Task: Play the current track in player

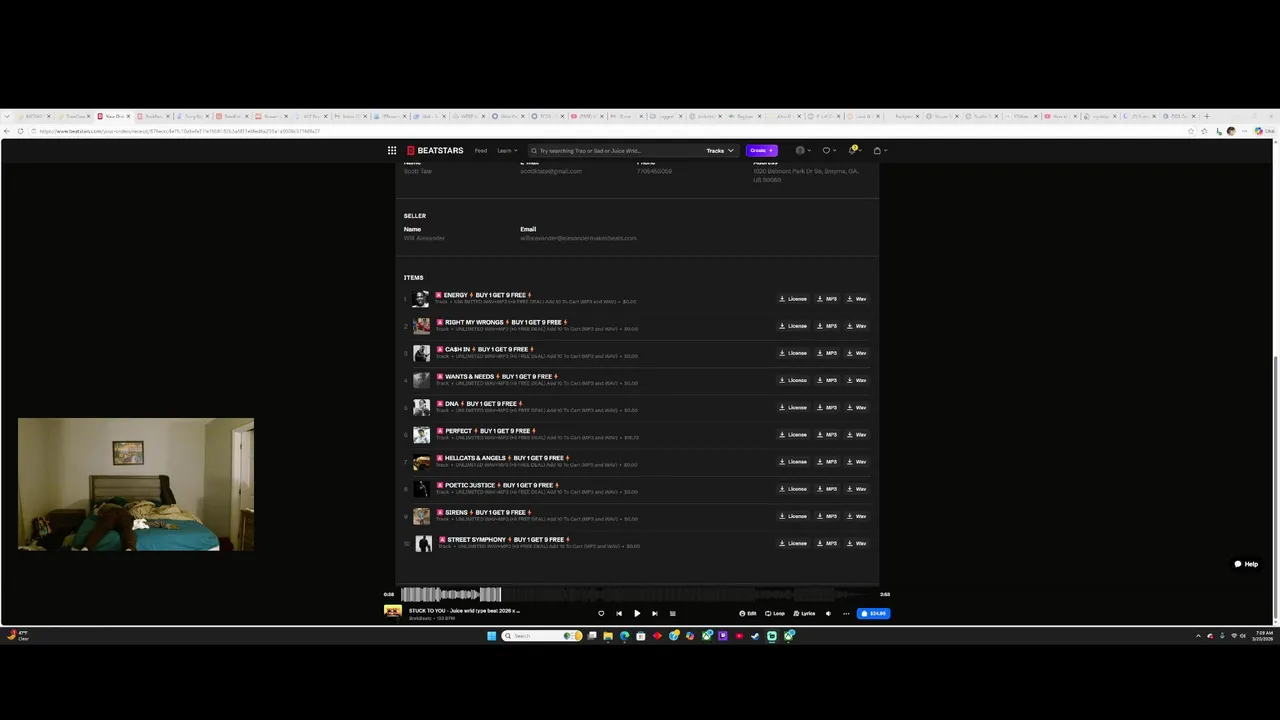Action: click(637, 613)
